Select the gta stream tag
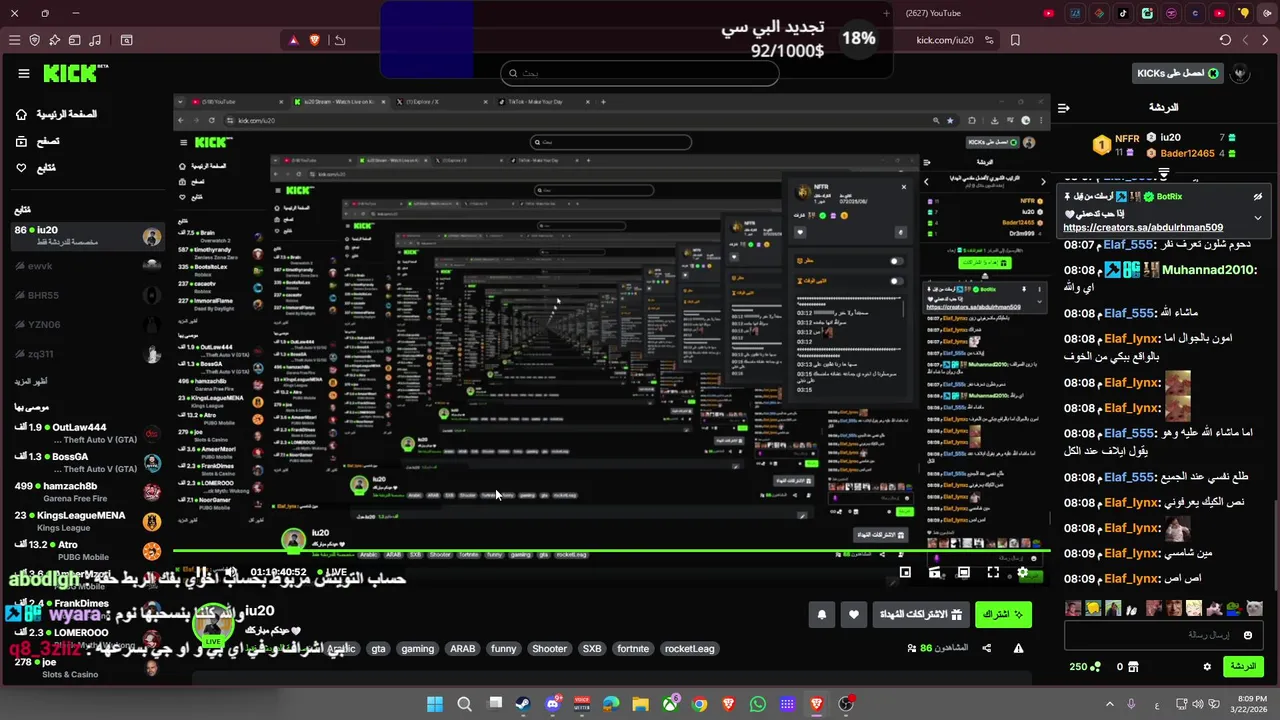Screen dimensions: 1280x720 378,648
